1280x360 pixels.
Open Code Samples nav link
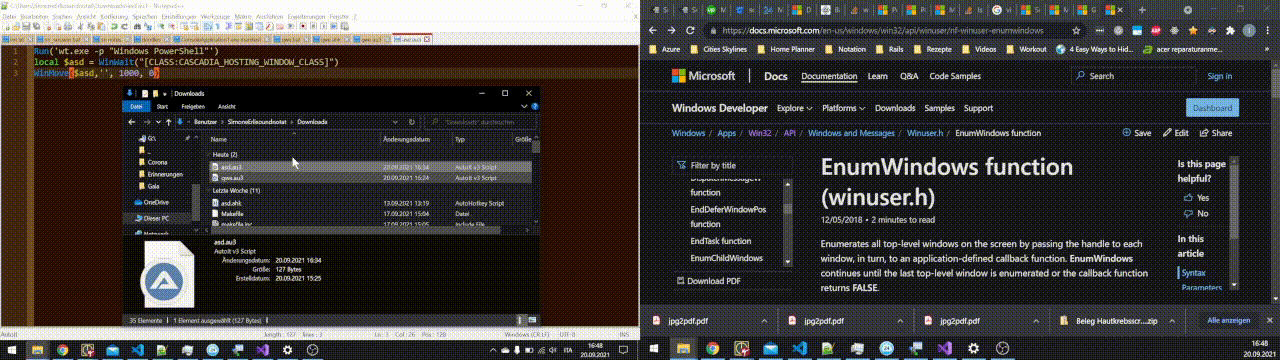(955, 76)
